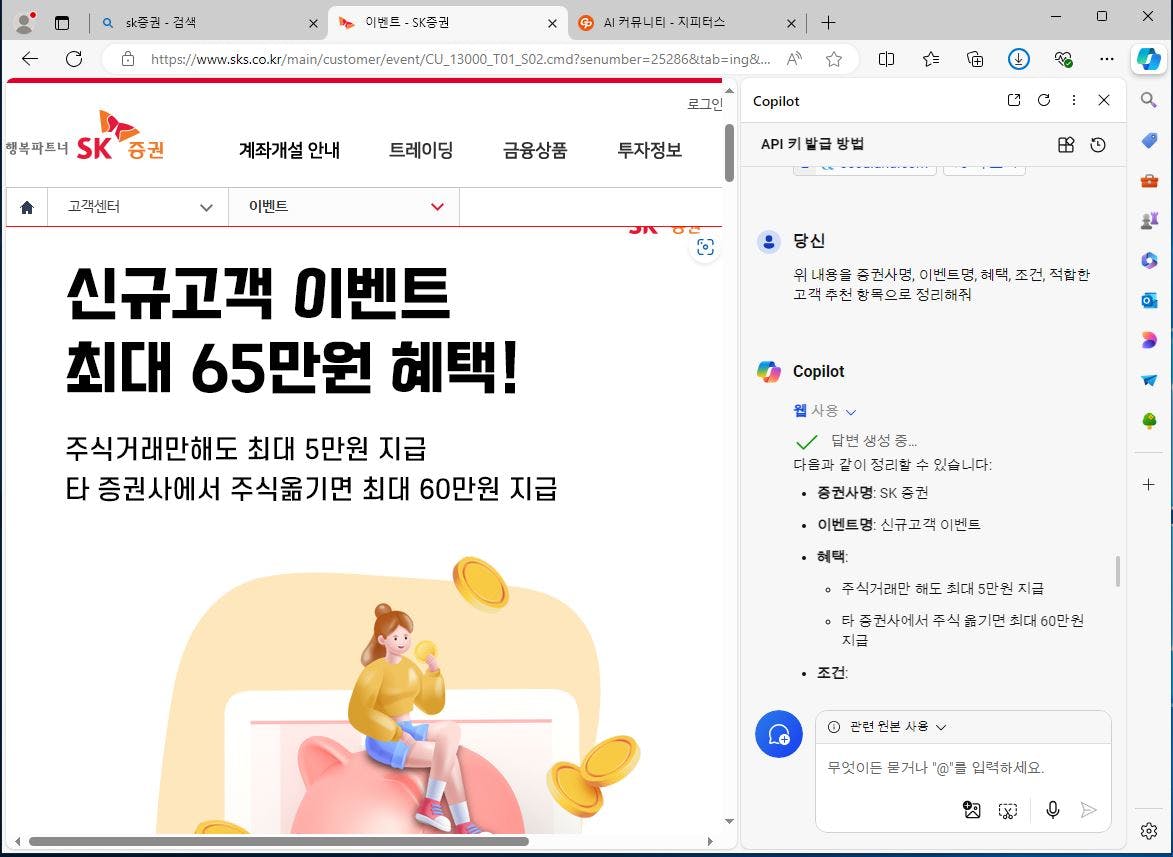Screen dimensions: 1173x857
Task: Close the Copilot pane
Action: (1103, 100)
